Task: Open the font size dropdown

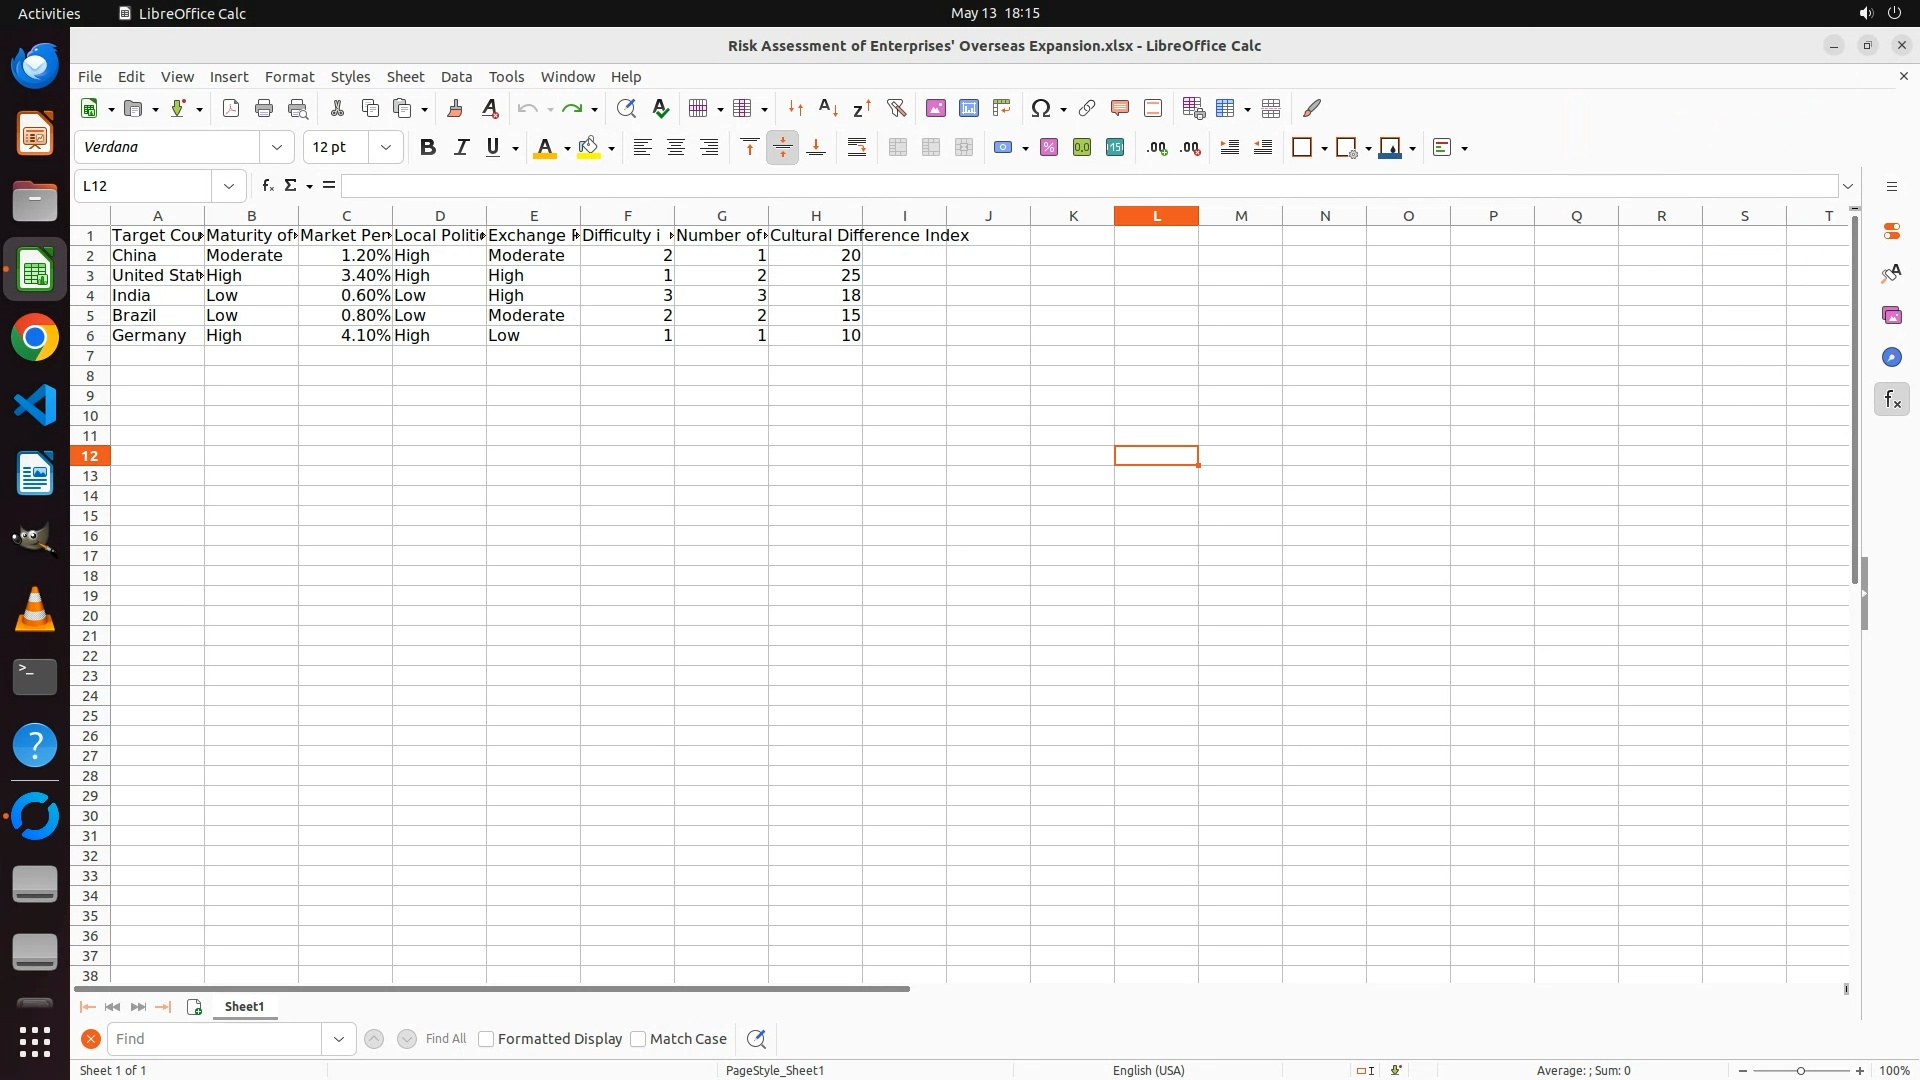Action: click(385, 148)
